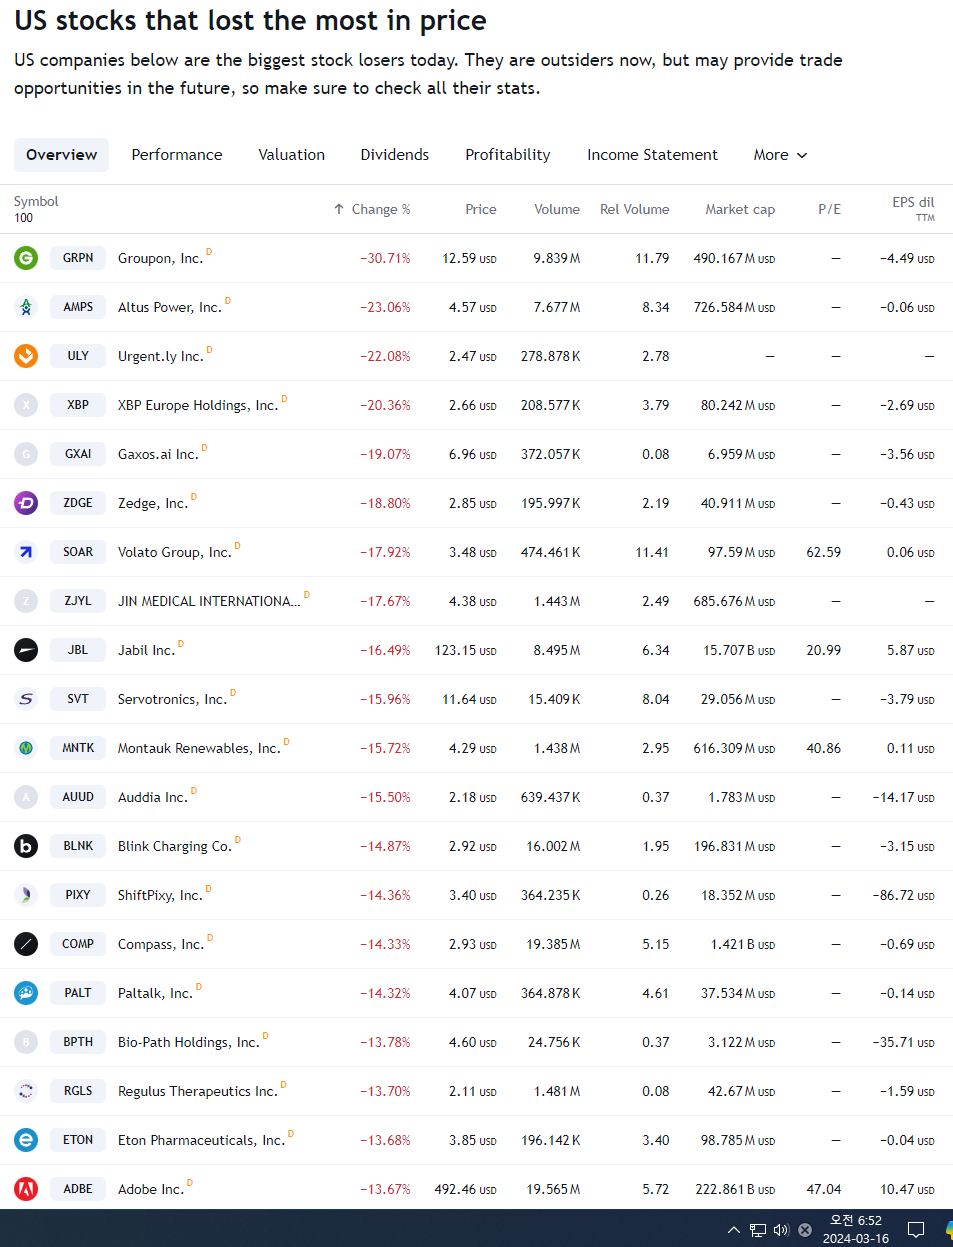The height and width of the screenshot is (1247, 953).
Task: Click Servotronics' 8.04 relative volume value
Action: (x=656, y=699)
